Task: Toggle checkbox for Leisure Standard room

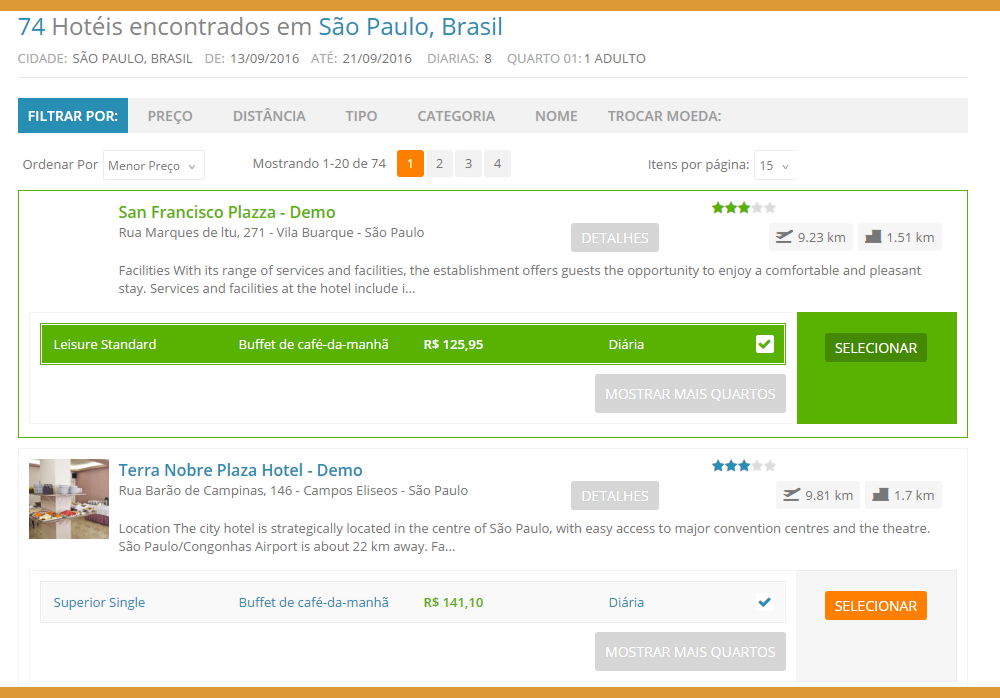Action: pos(765,344)
